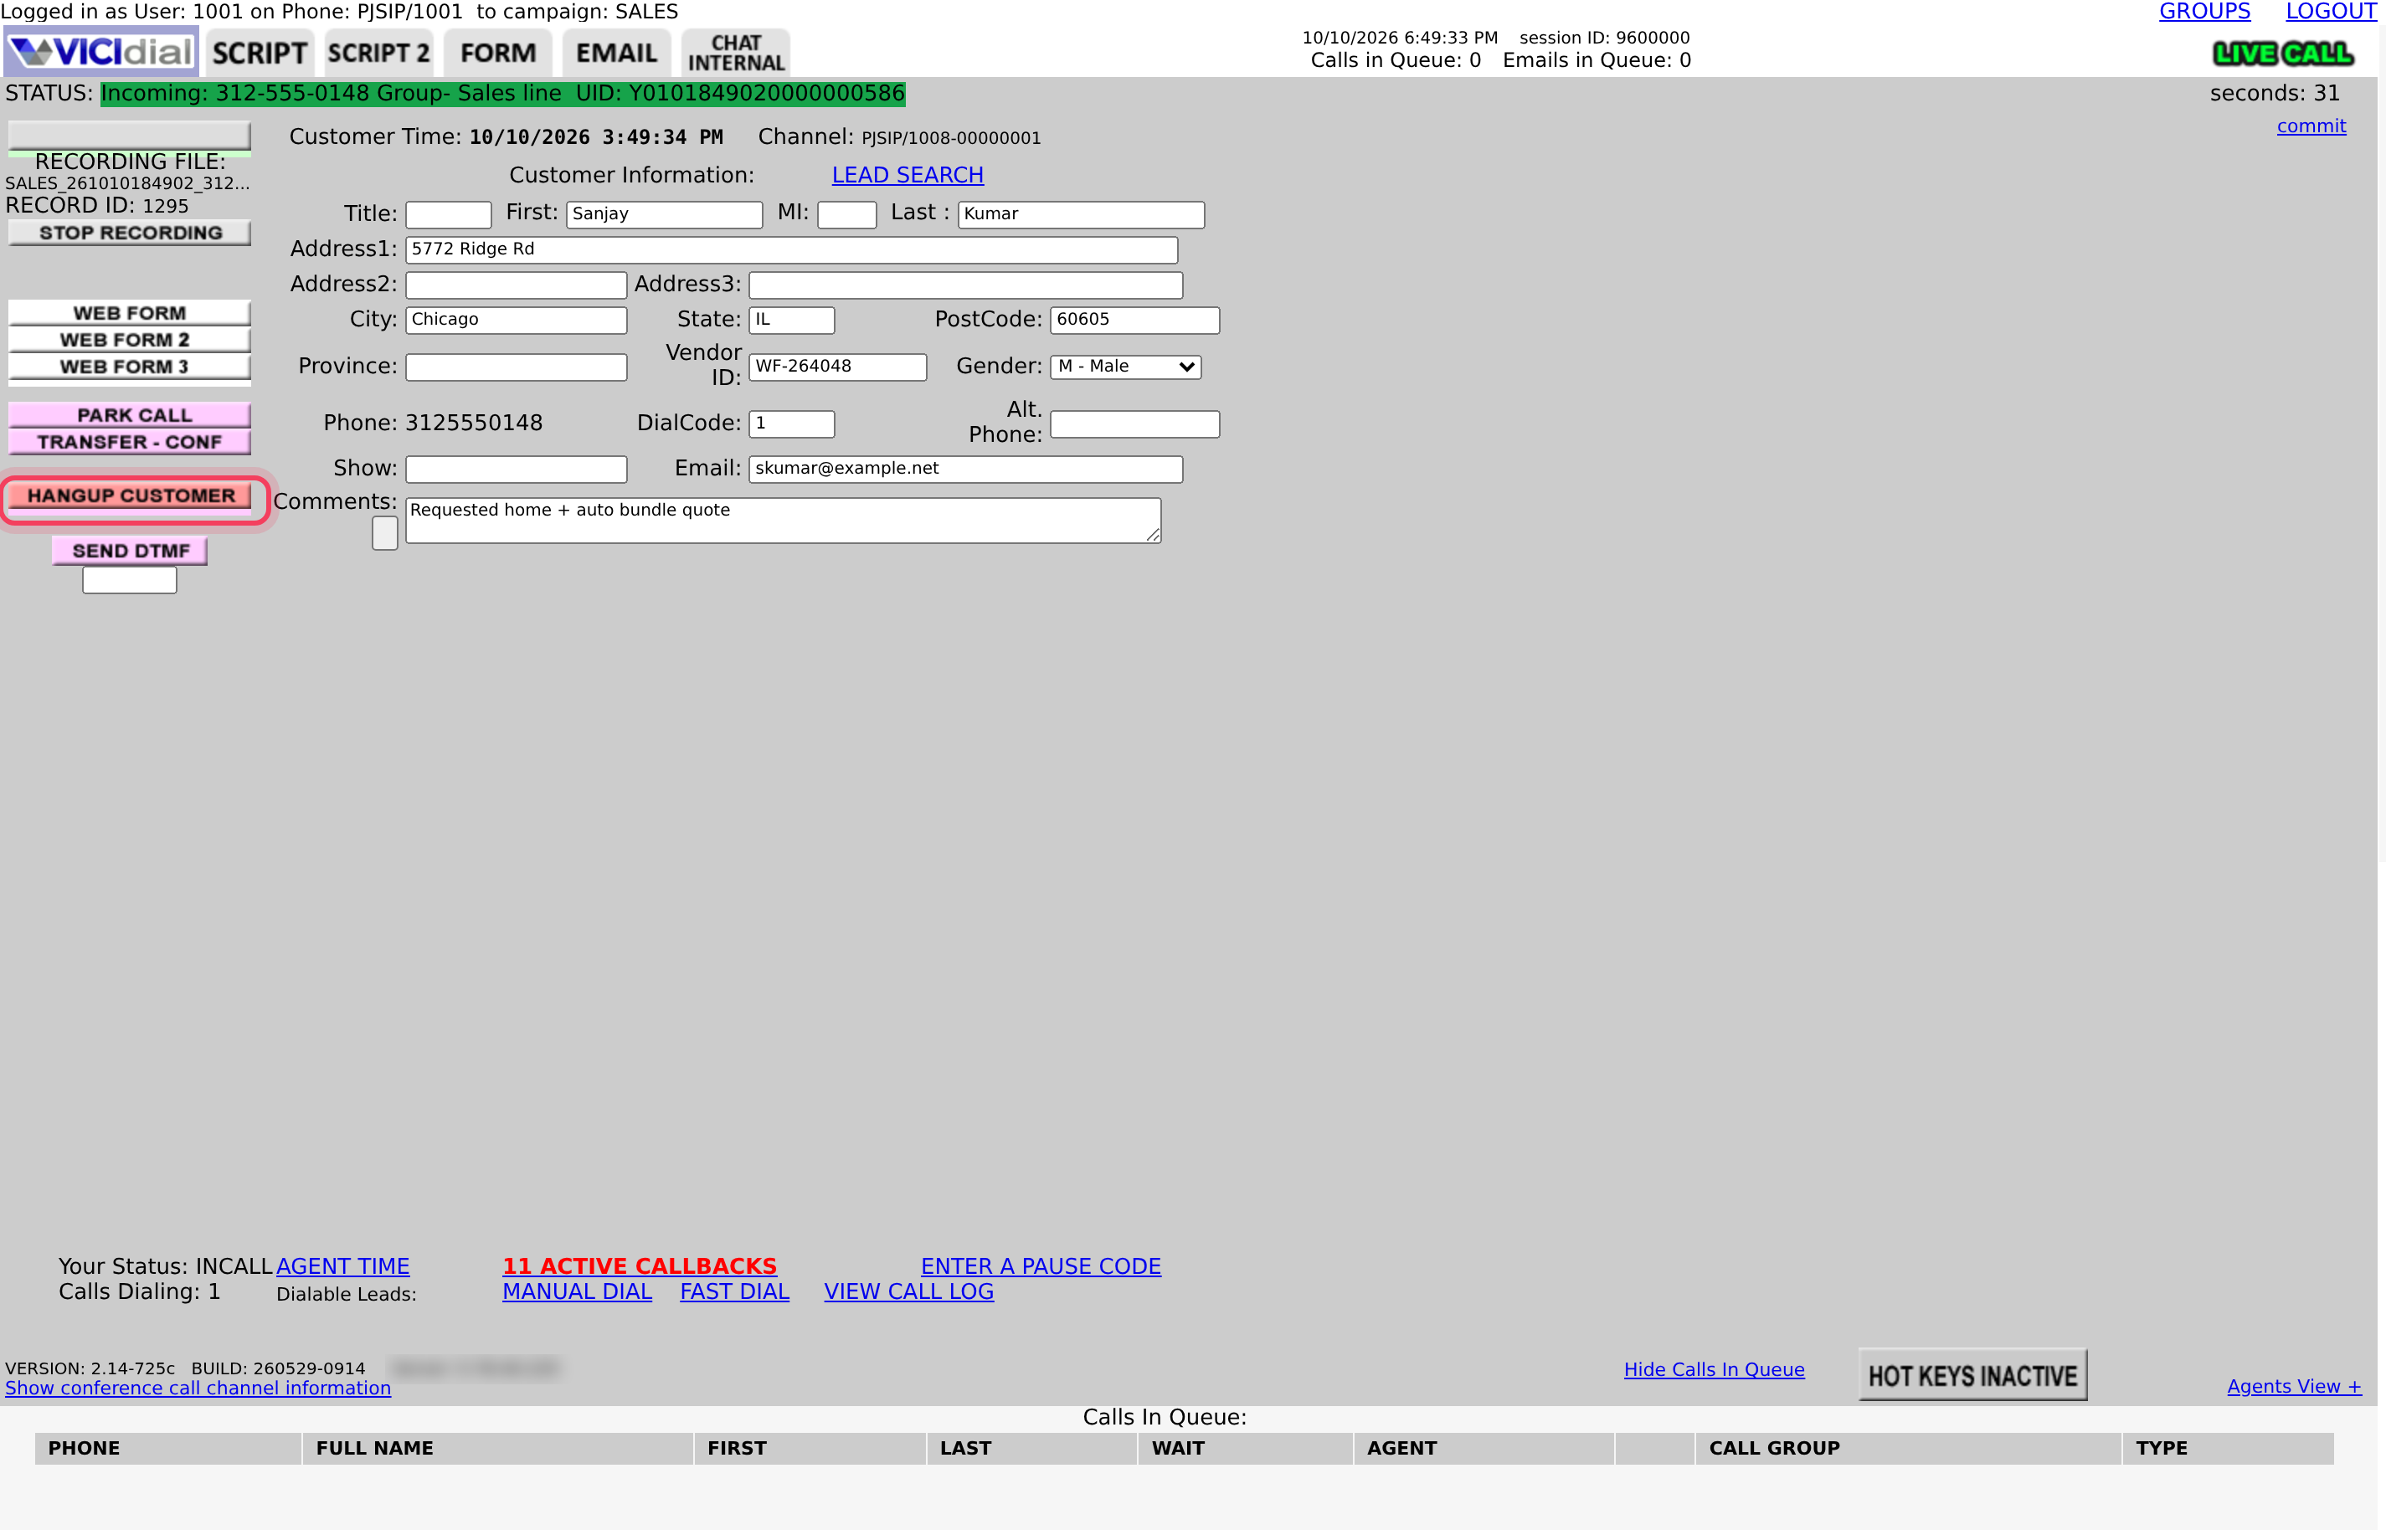Switch to the SCRIPT 2 tab
The image size is (2386, 1540).
coord(379,53)
